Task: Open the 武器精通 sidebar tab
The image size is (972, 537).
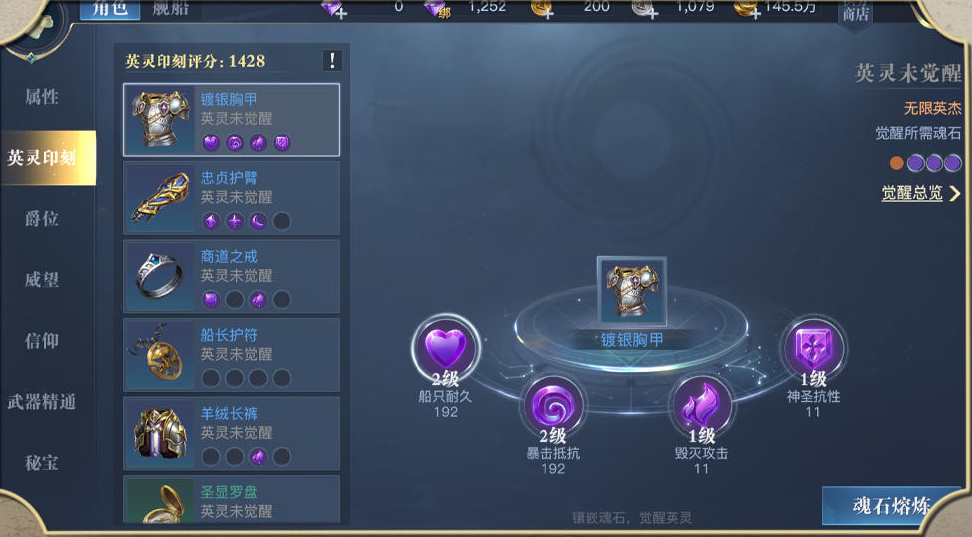Action: (42, 402)
